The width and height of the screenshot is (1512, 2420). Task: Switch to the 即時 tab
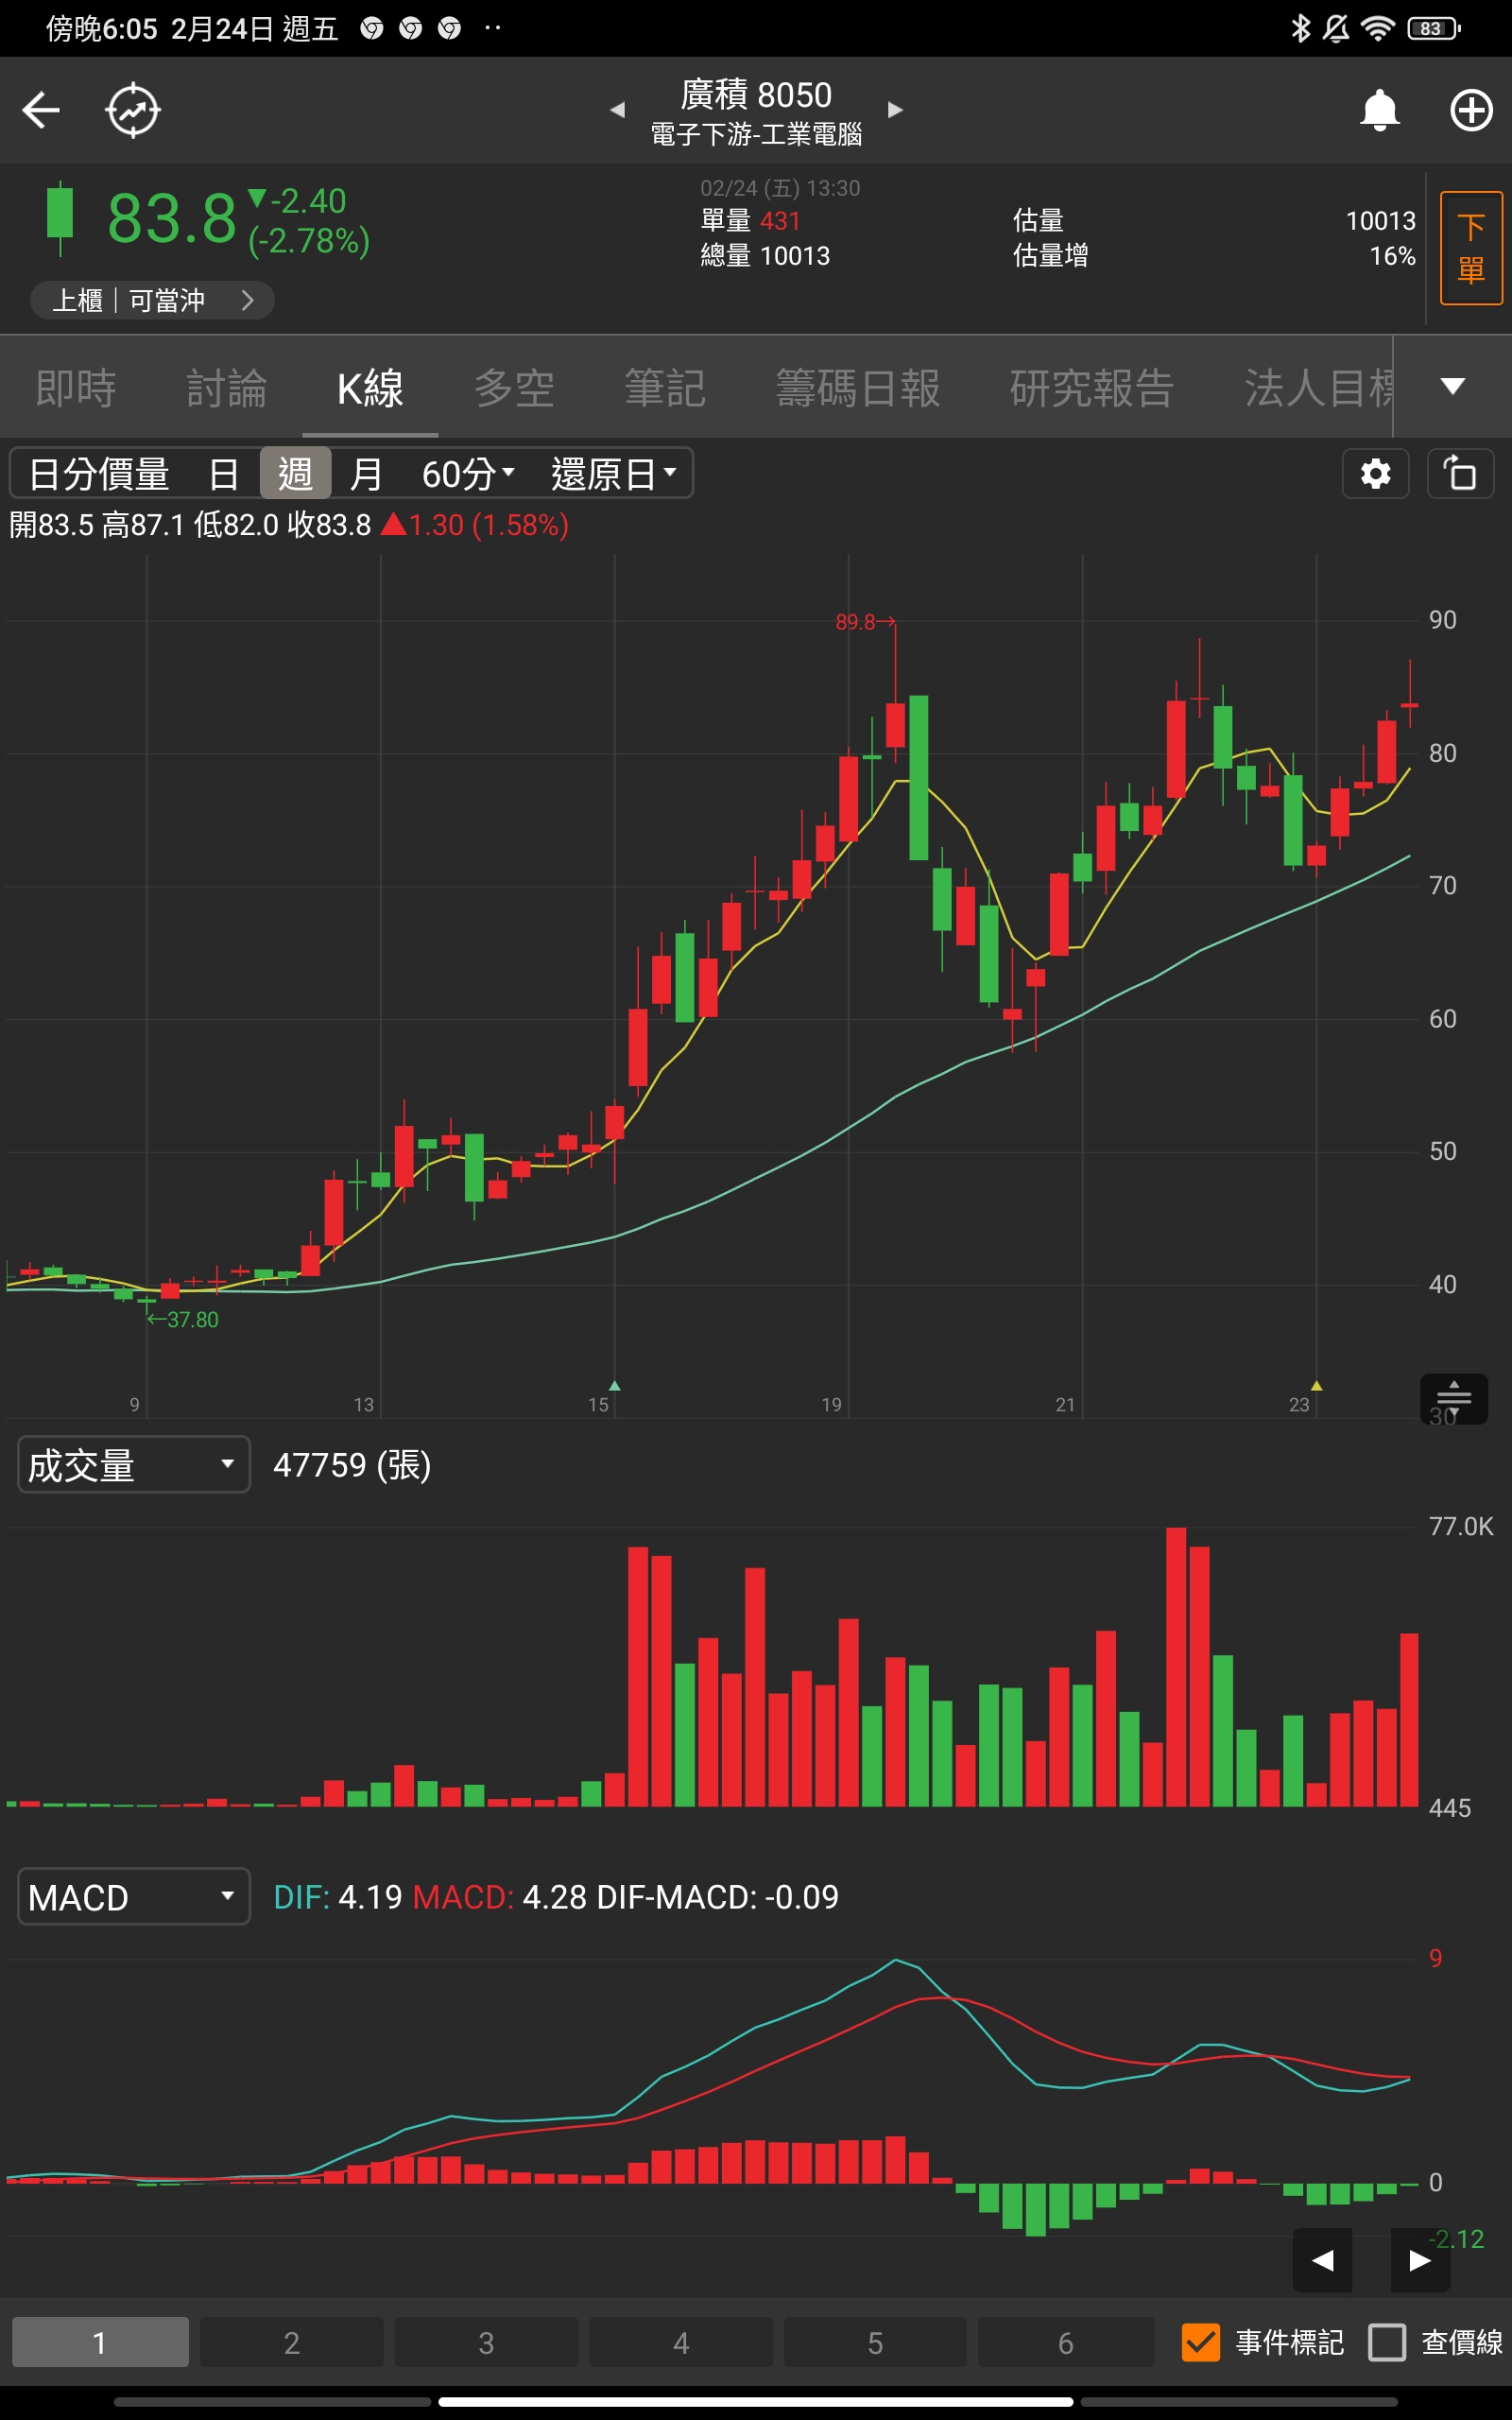(x=76, y=388)
